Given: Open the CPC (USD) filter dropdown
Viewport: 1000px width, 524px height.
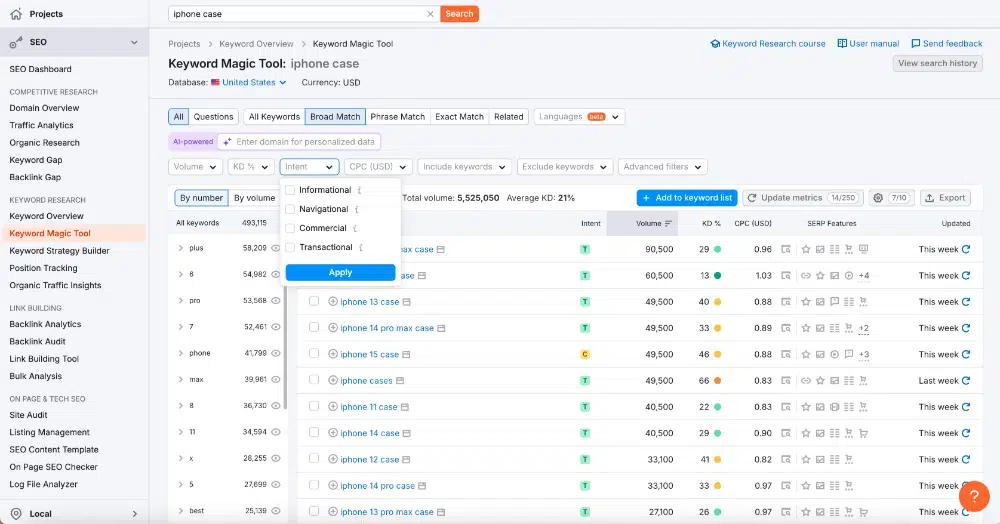Looking at the screenshot, I should pyautogui.click(x=378, y=167).
